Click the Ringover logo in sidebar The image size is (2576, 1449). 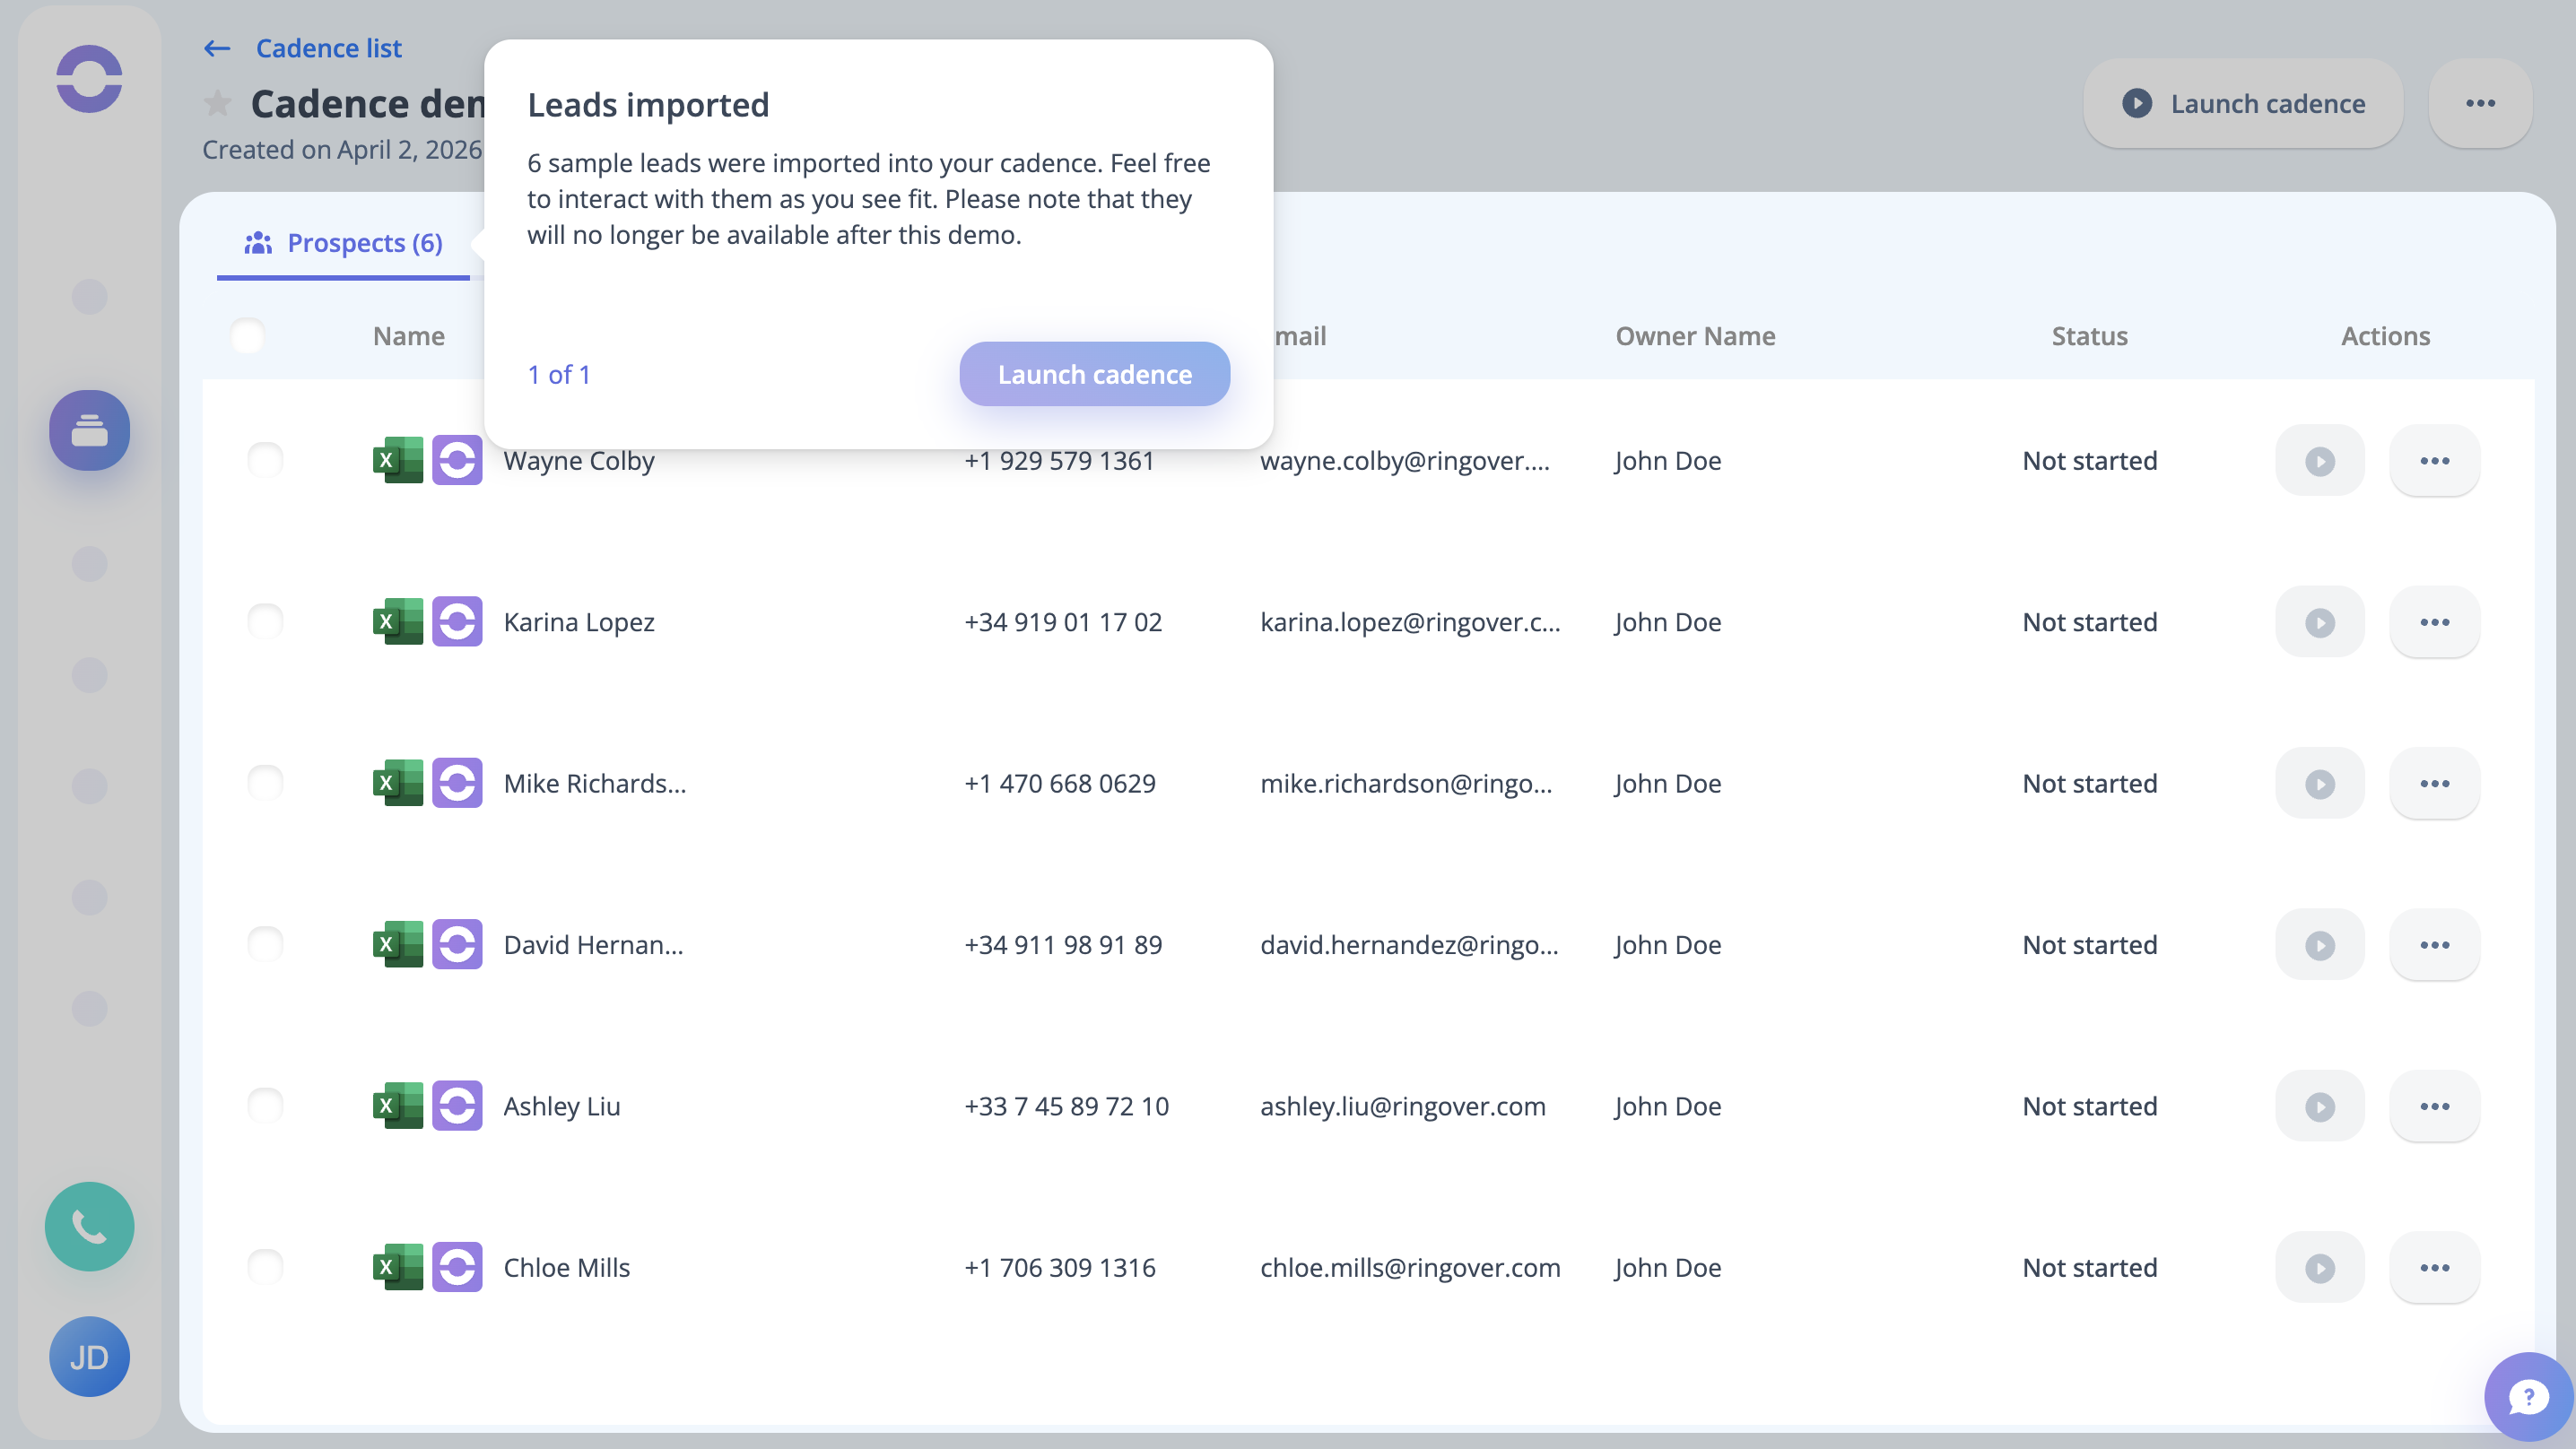[89, 79]
